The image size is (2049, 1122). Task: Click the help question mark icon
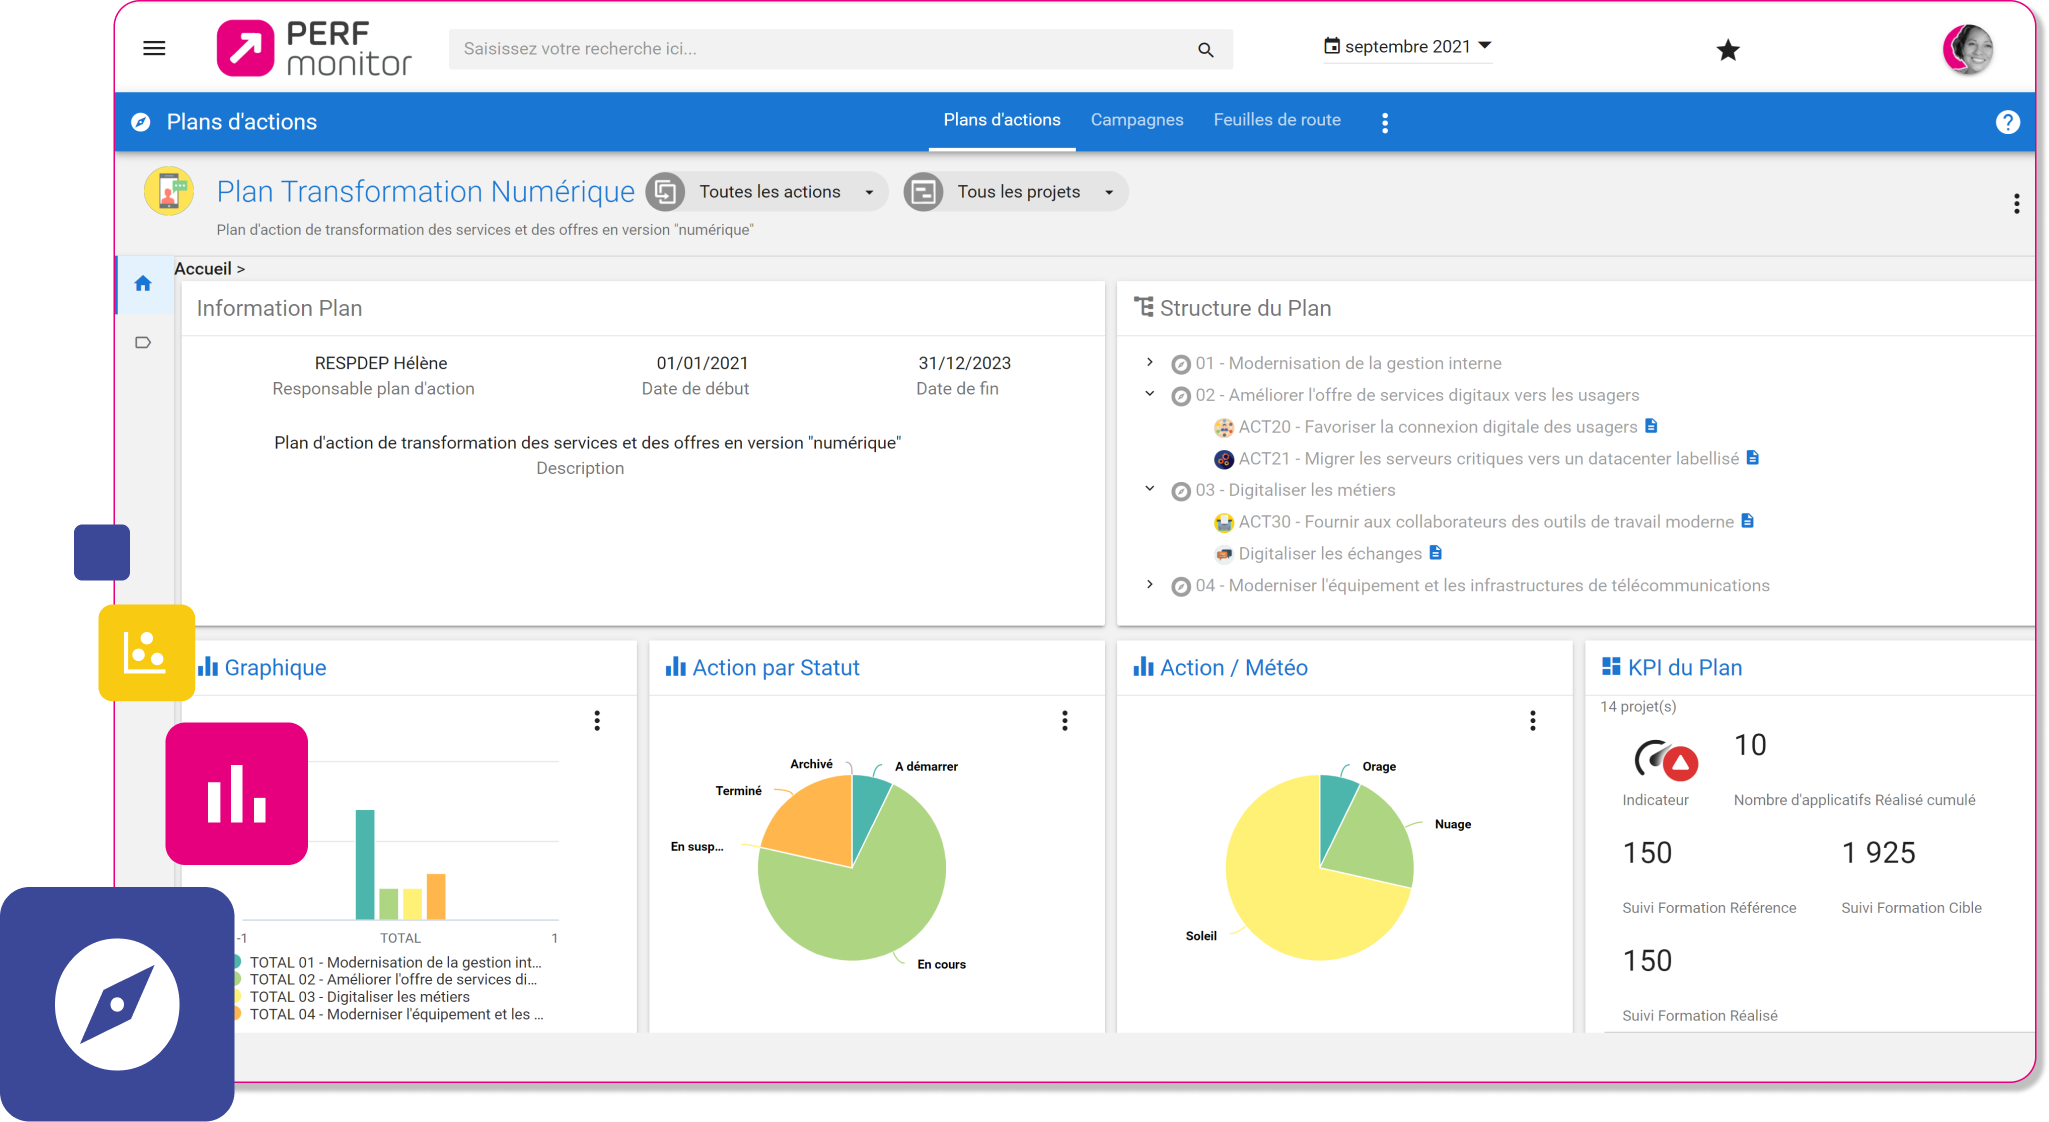pyautogui.click(x=2007, y=122)
